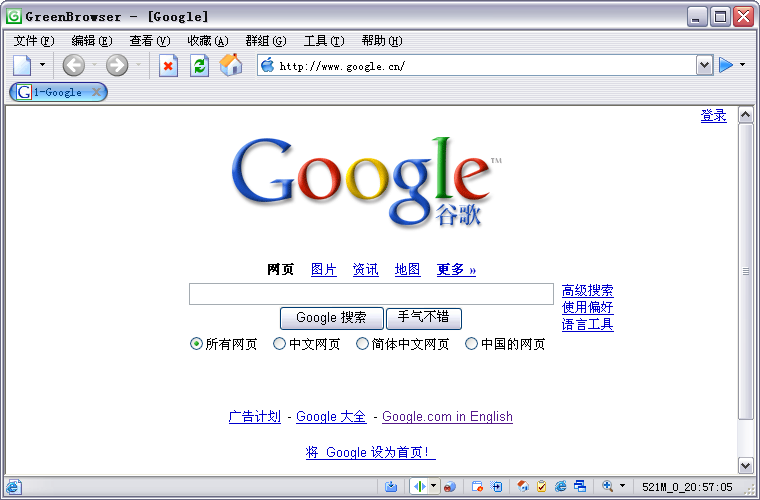Open the Google 大全 link

pyautogui.click(x=331, y=417)
